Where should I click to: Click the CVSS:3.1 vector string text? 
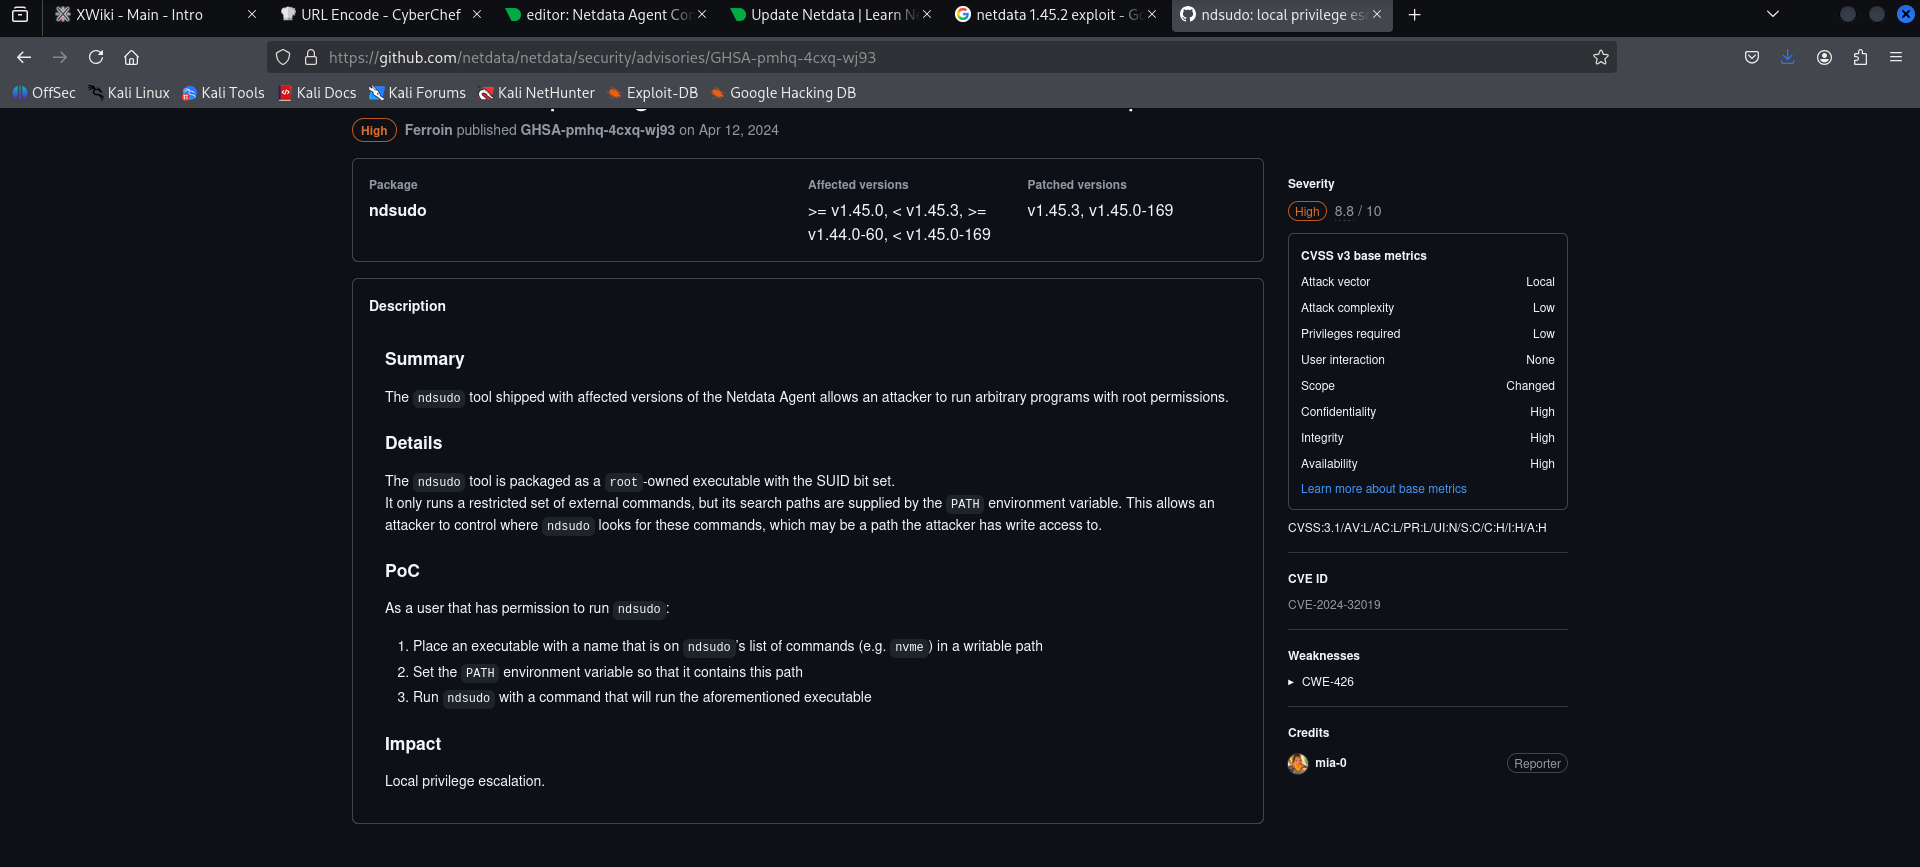1417,528
